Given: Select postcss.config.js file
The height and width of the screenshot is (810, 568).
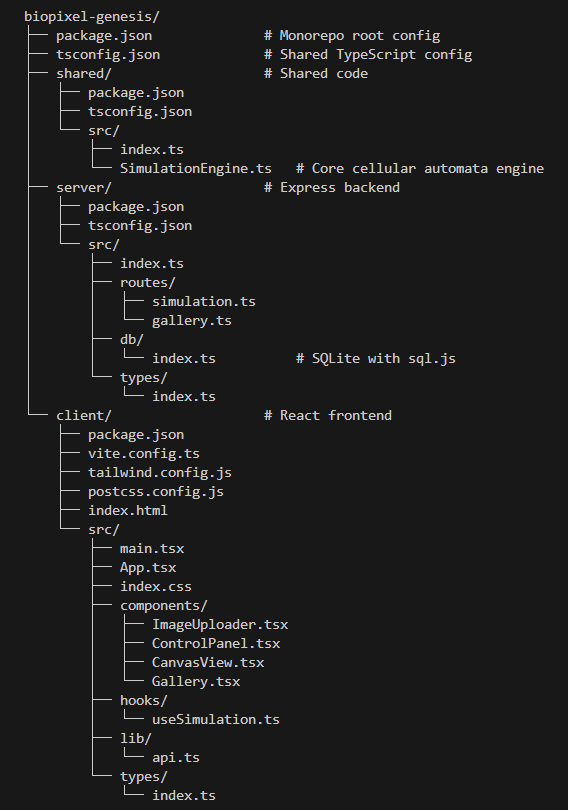Looking at the screenshot, I should pos(156,492).
